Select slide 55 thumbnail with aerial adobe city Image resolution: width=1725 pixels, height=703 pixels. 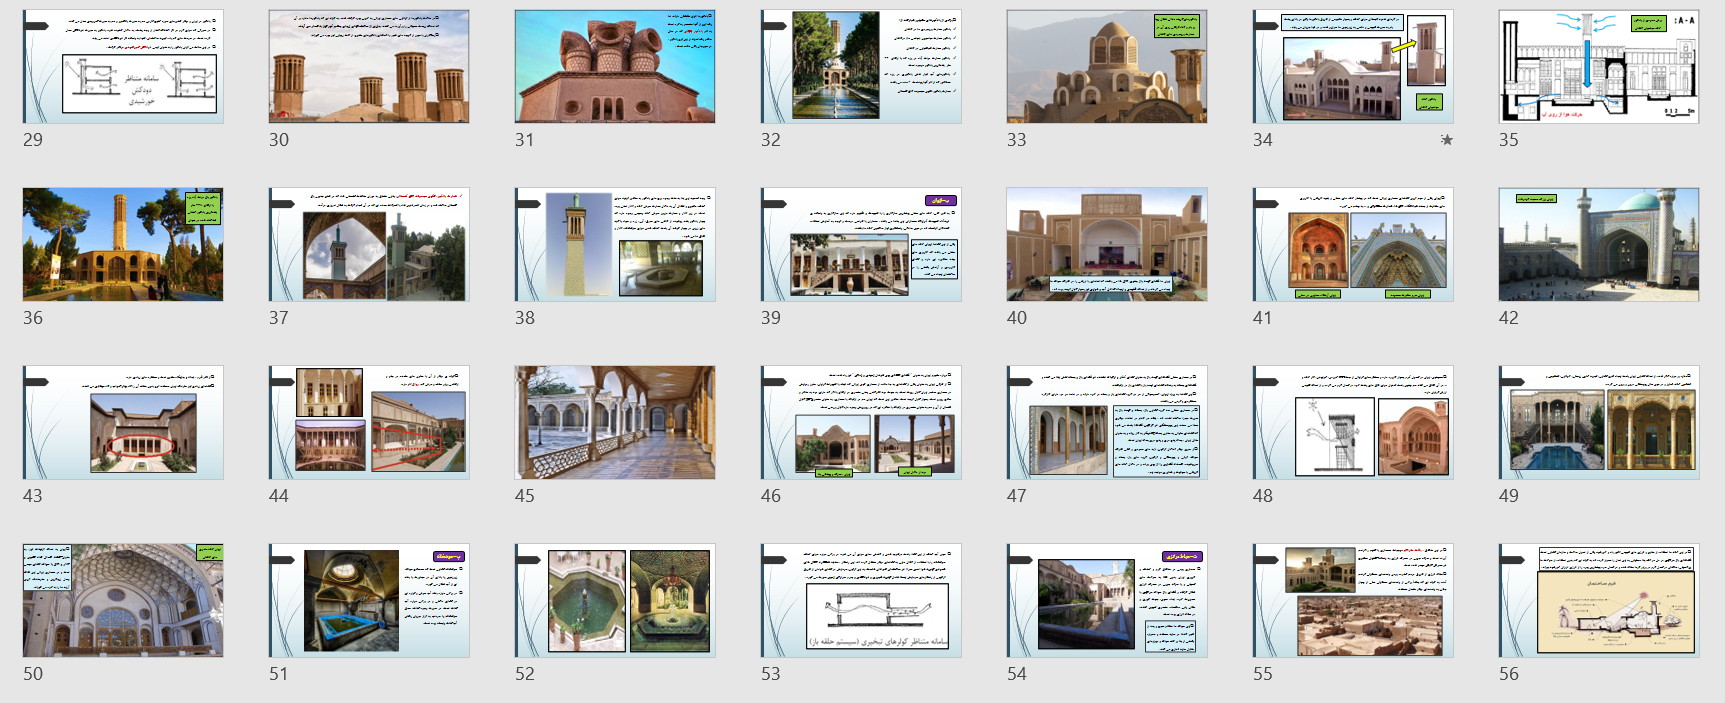tap(1353, 601)
